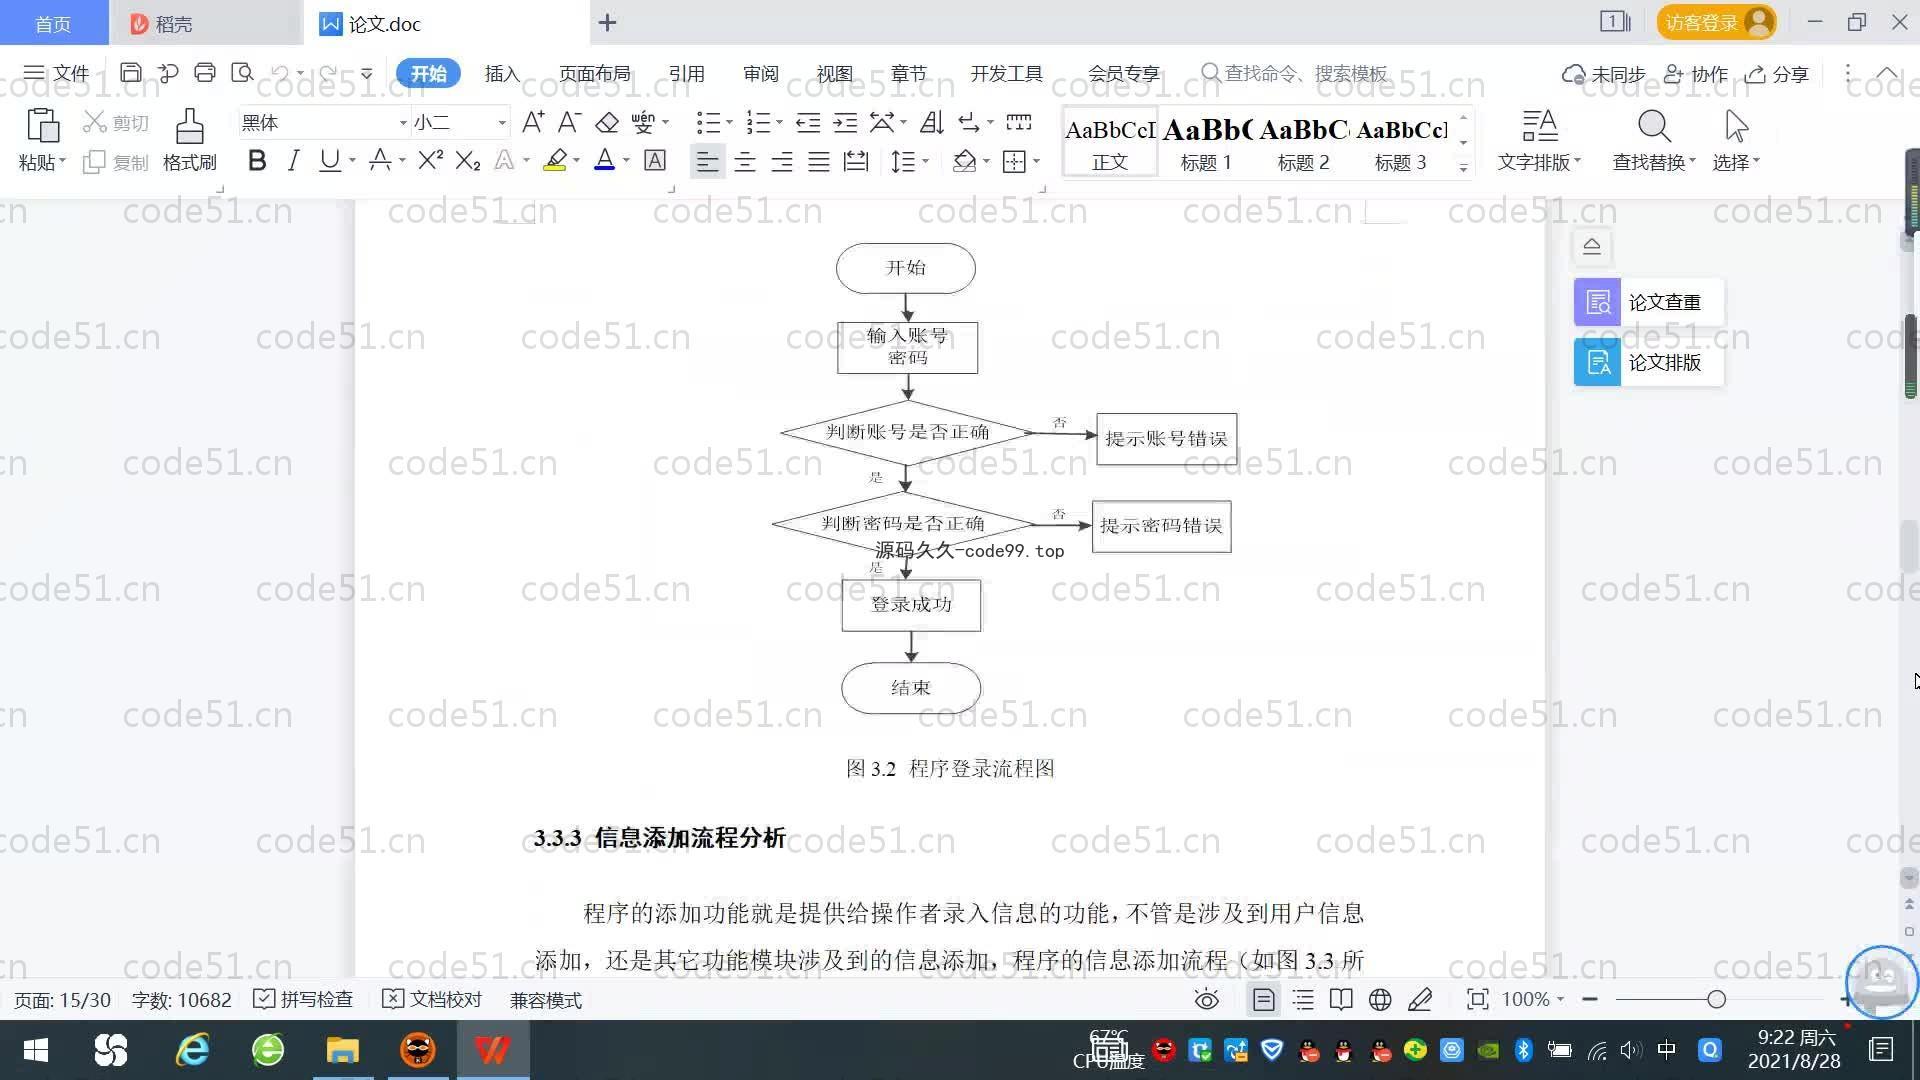Click the search commands field
Image resolution: width=1920 pixels, height=1080 pixels.
pyautogui.click(x=1294, y=73)
